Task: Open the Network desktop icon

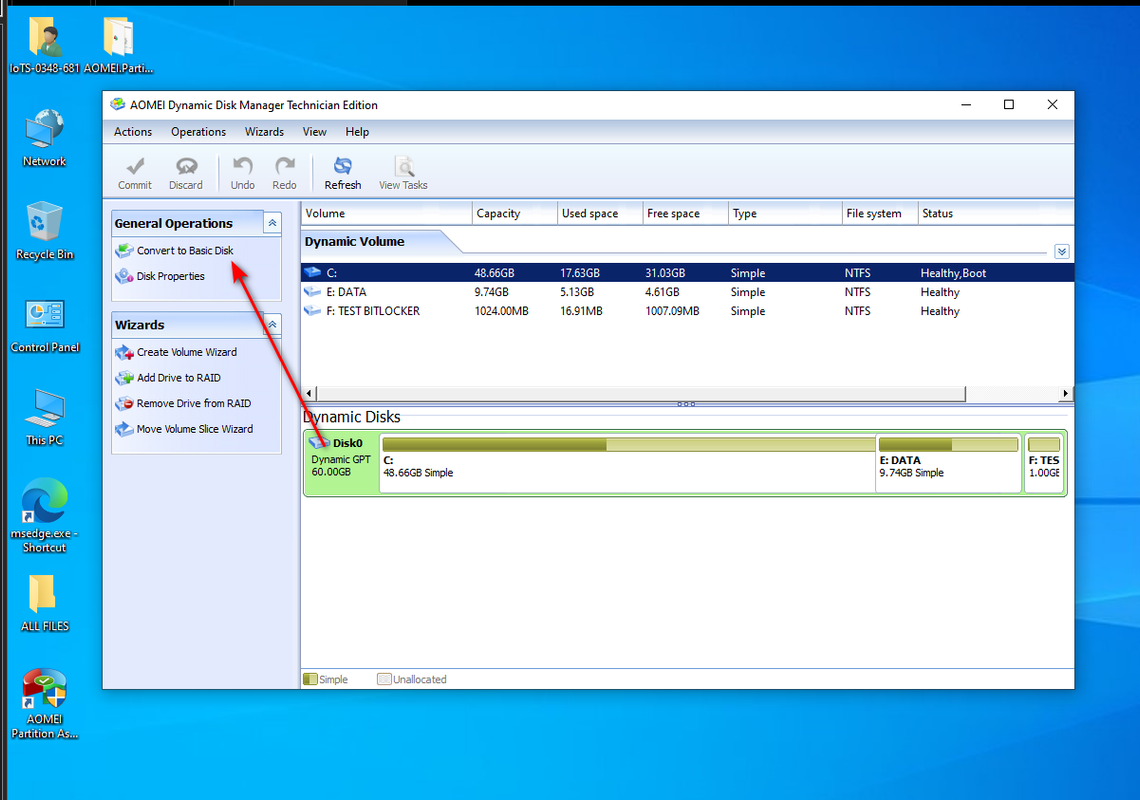Action: click(44, 138)
